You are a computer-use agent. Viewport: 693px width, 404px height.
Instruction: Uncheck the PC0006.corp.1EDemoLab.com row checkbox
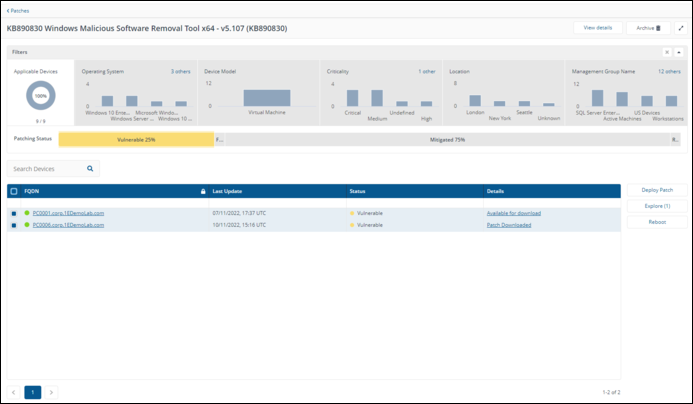tap(13, 225)
